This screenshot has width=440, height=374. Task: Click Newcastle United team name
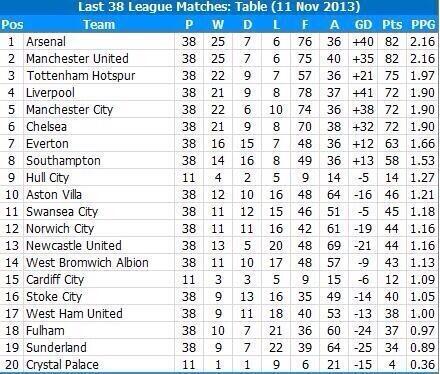click(74, 246)
